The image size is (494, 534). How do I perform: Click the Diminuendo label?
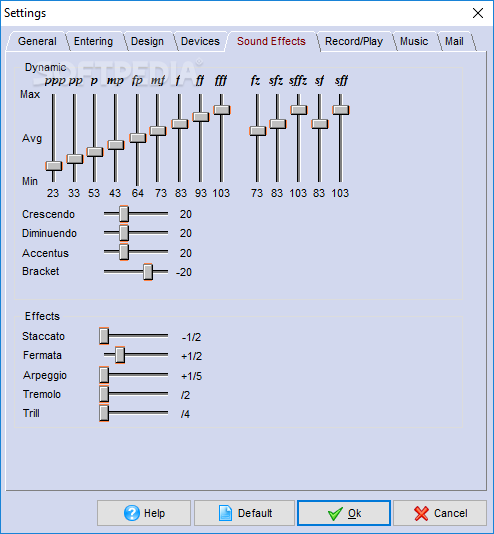tap(49, 233)
